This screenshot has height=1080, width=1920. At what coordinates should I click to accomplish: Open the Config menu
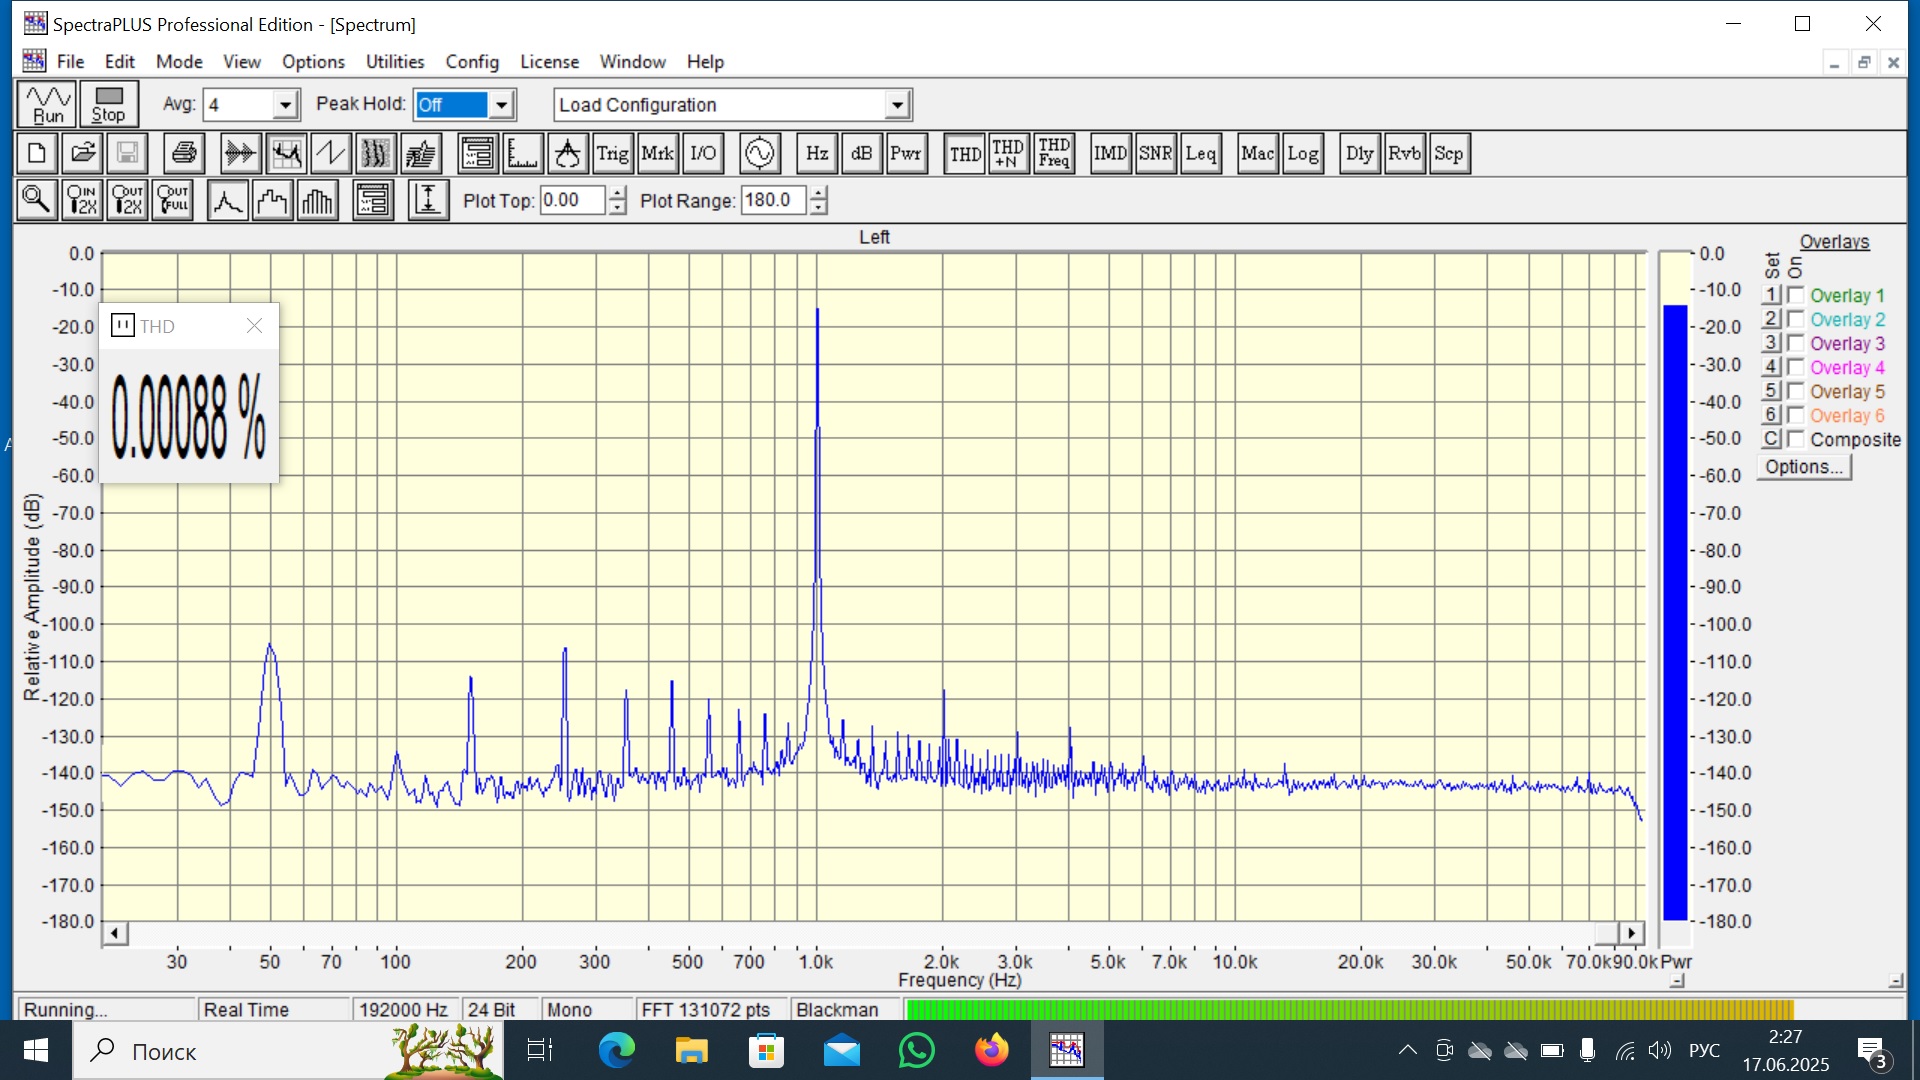(x=471, y=62)
